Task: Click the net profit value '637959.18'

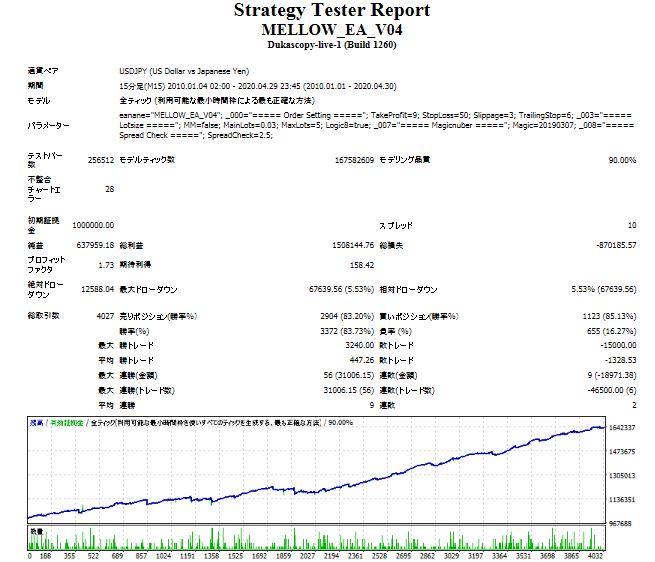Action: pos(95,245)
